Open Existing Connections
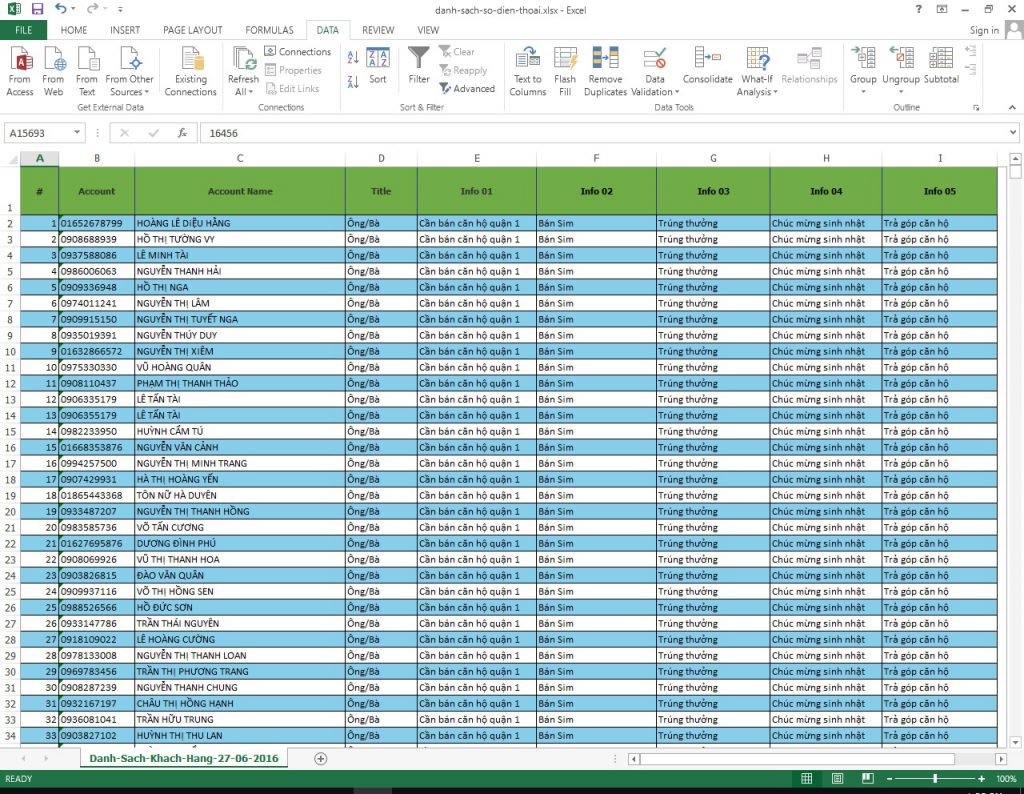The width and height of the screenshot is (1024, 794). (x=191, y=71)
